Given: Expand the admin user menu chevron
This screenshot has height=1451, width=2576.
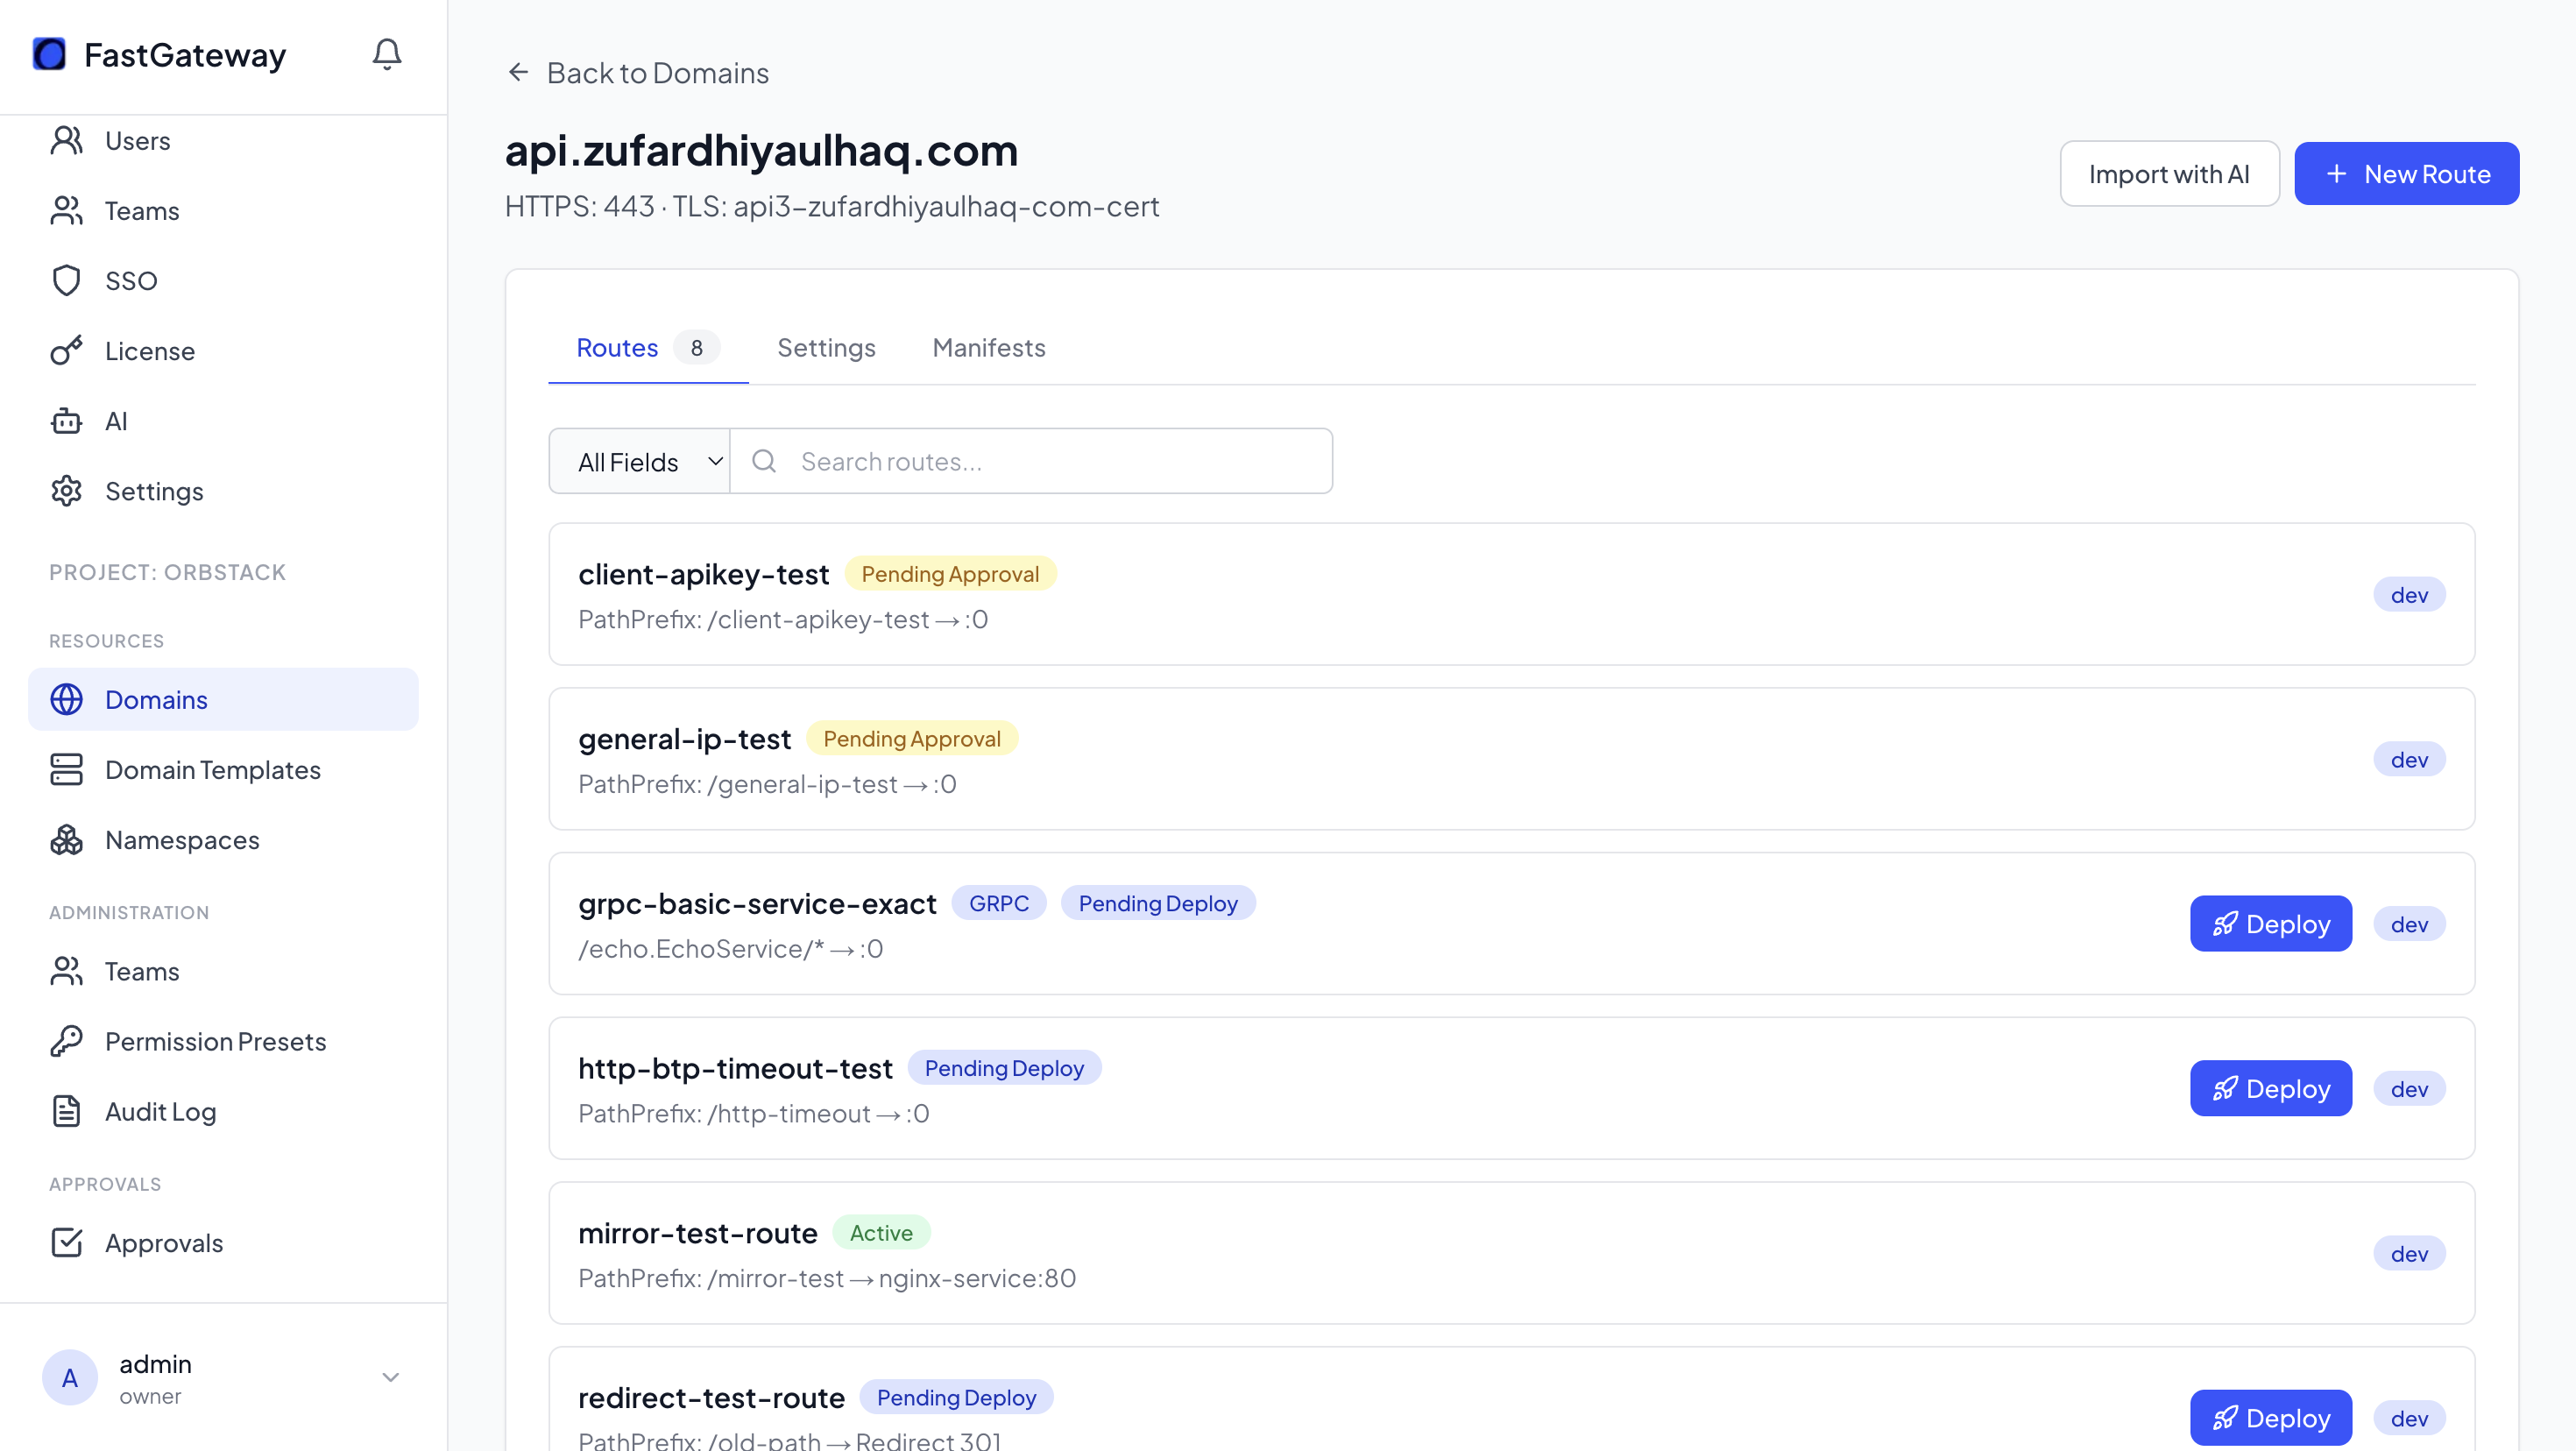Looking at the screenshot, I should pyautogui.click(x=390, y=1378).
